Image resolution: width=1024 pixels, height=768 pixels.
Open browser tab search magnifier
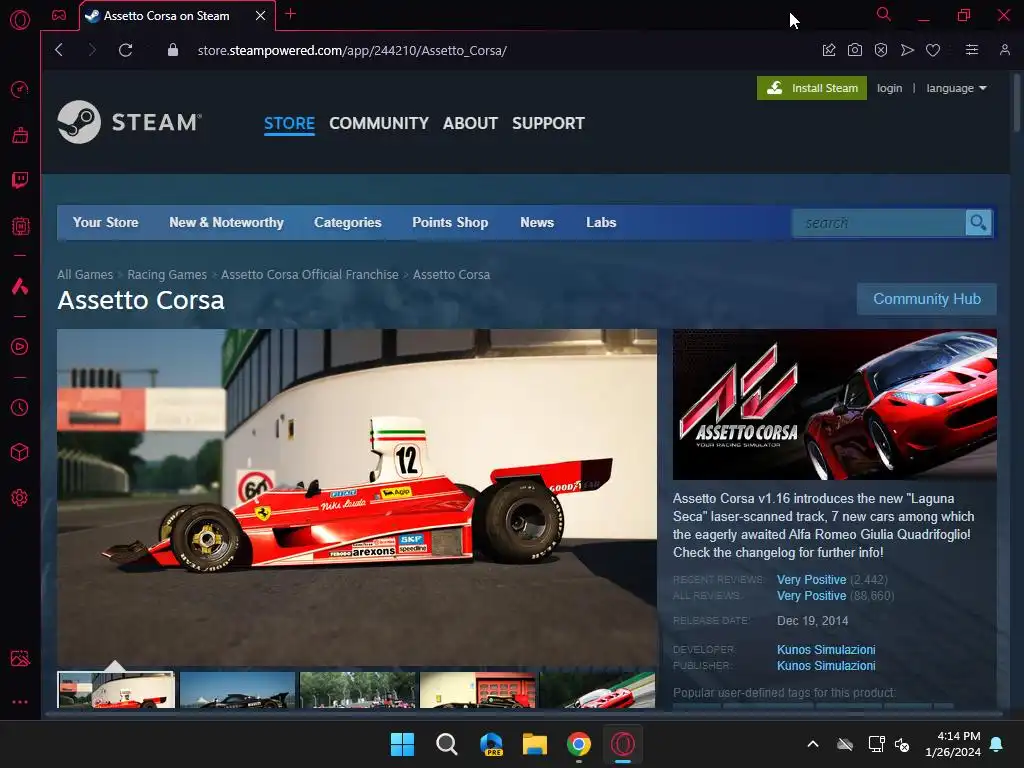tap(884, 14)
